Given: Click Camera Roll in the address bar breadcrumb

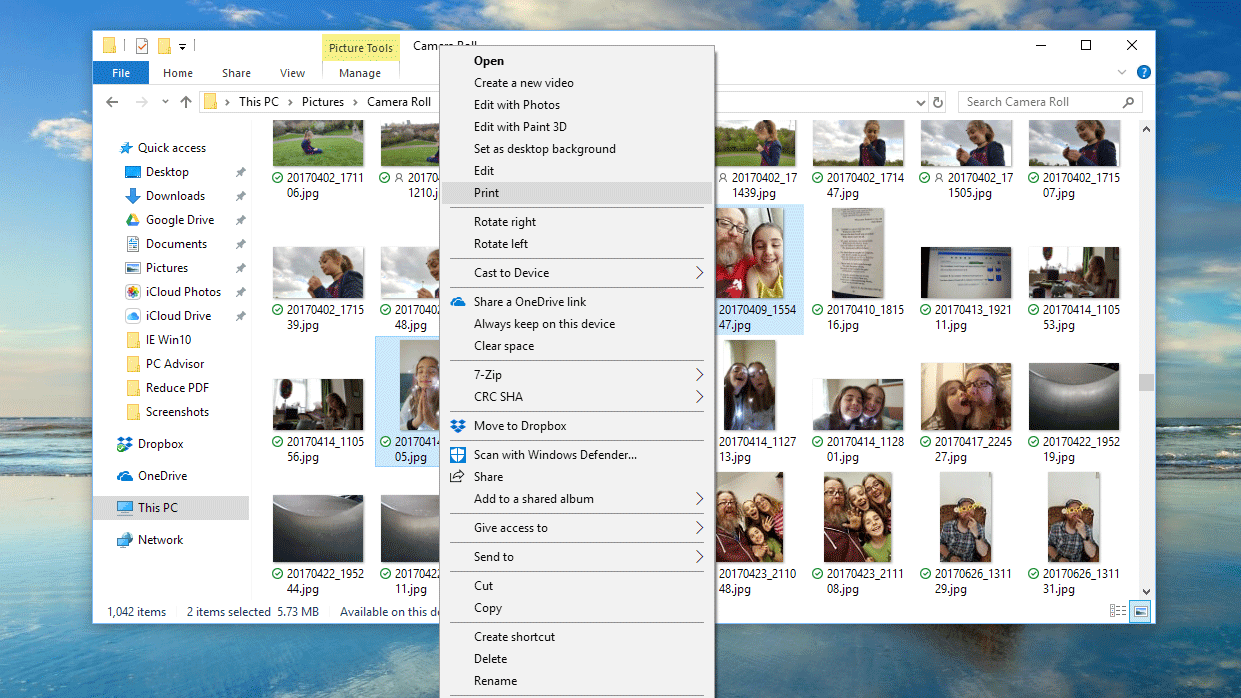Looking at the screenshot, I should pyautogui.click(x=399, y=102).
